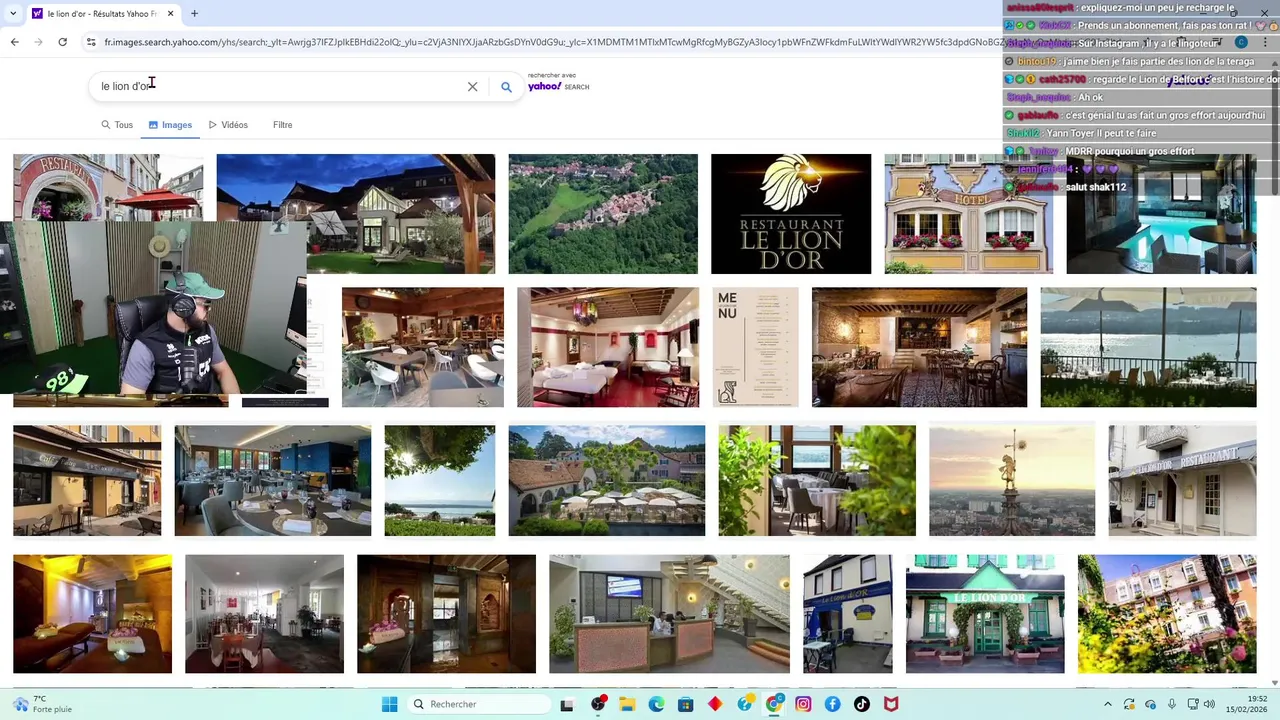Switch to the Tous results tab
The image size is (1280, 720).
pyautogui.click(x=117, y=125)
